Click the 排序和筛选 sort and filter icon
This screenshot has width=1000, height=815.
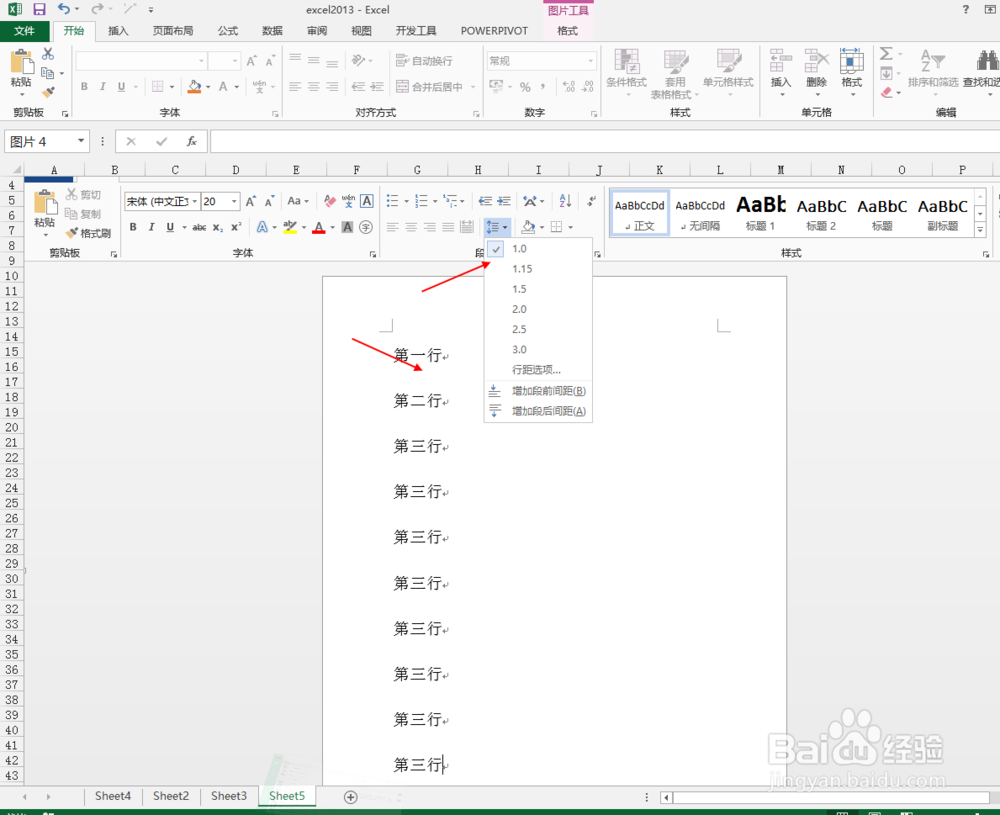[x=932, y=61]
